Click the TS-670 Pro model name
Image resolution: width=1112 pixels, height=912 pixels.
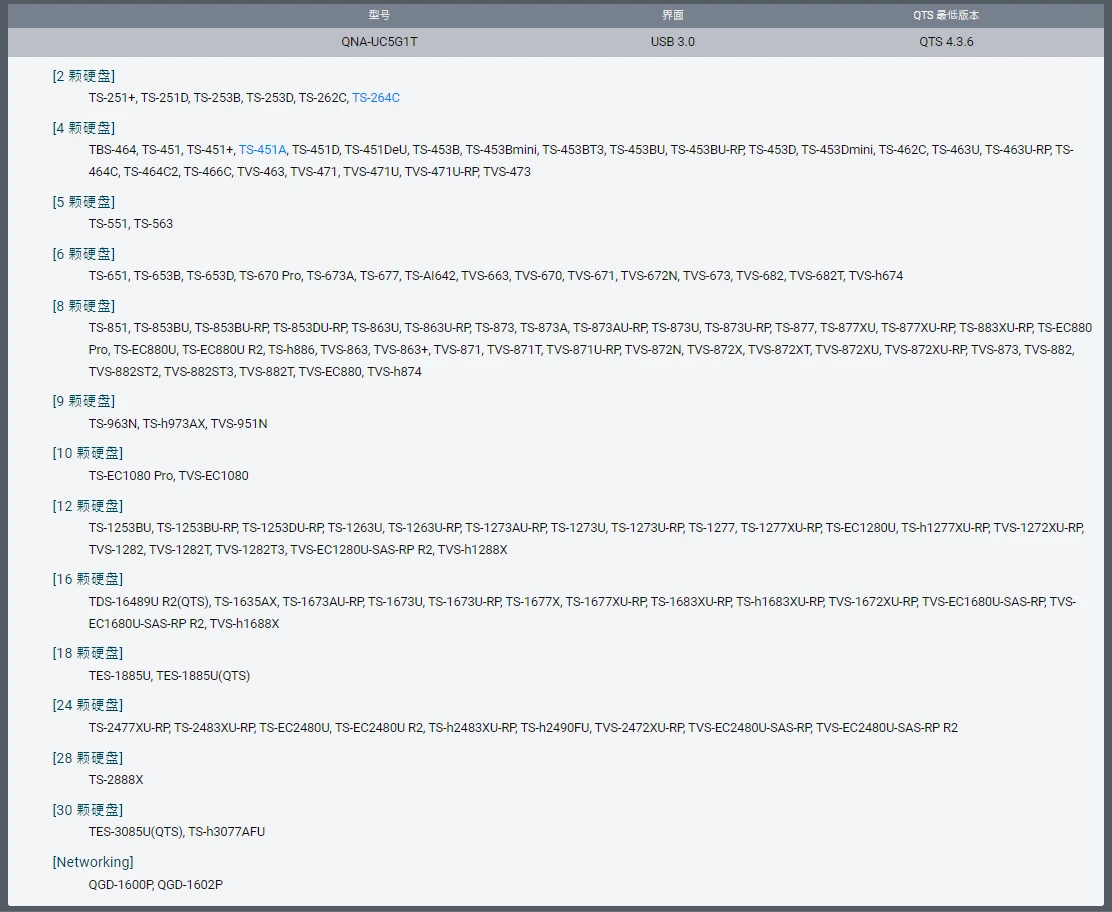(x=270, y=276)
